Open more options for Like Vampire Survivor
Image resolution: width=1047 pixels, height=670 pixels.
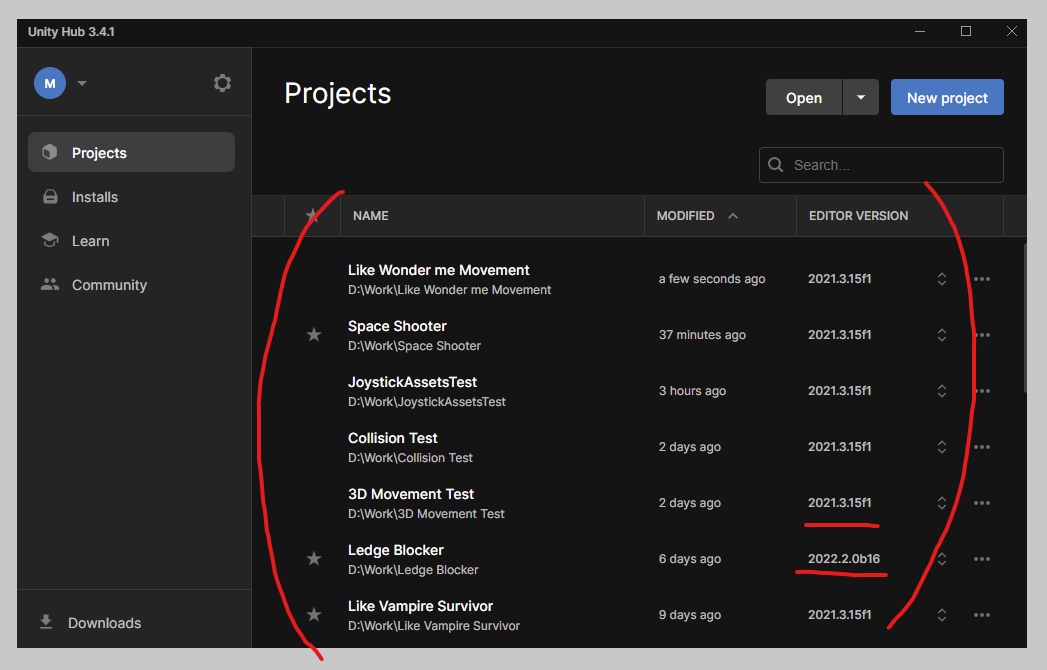tap(982, 615)
